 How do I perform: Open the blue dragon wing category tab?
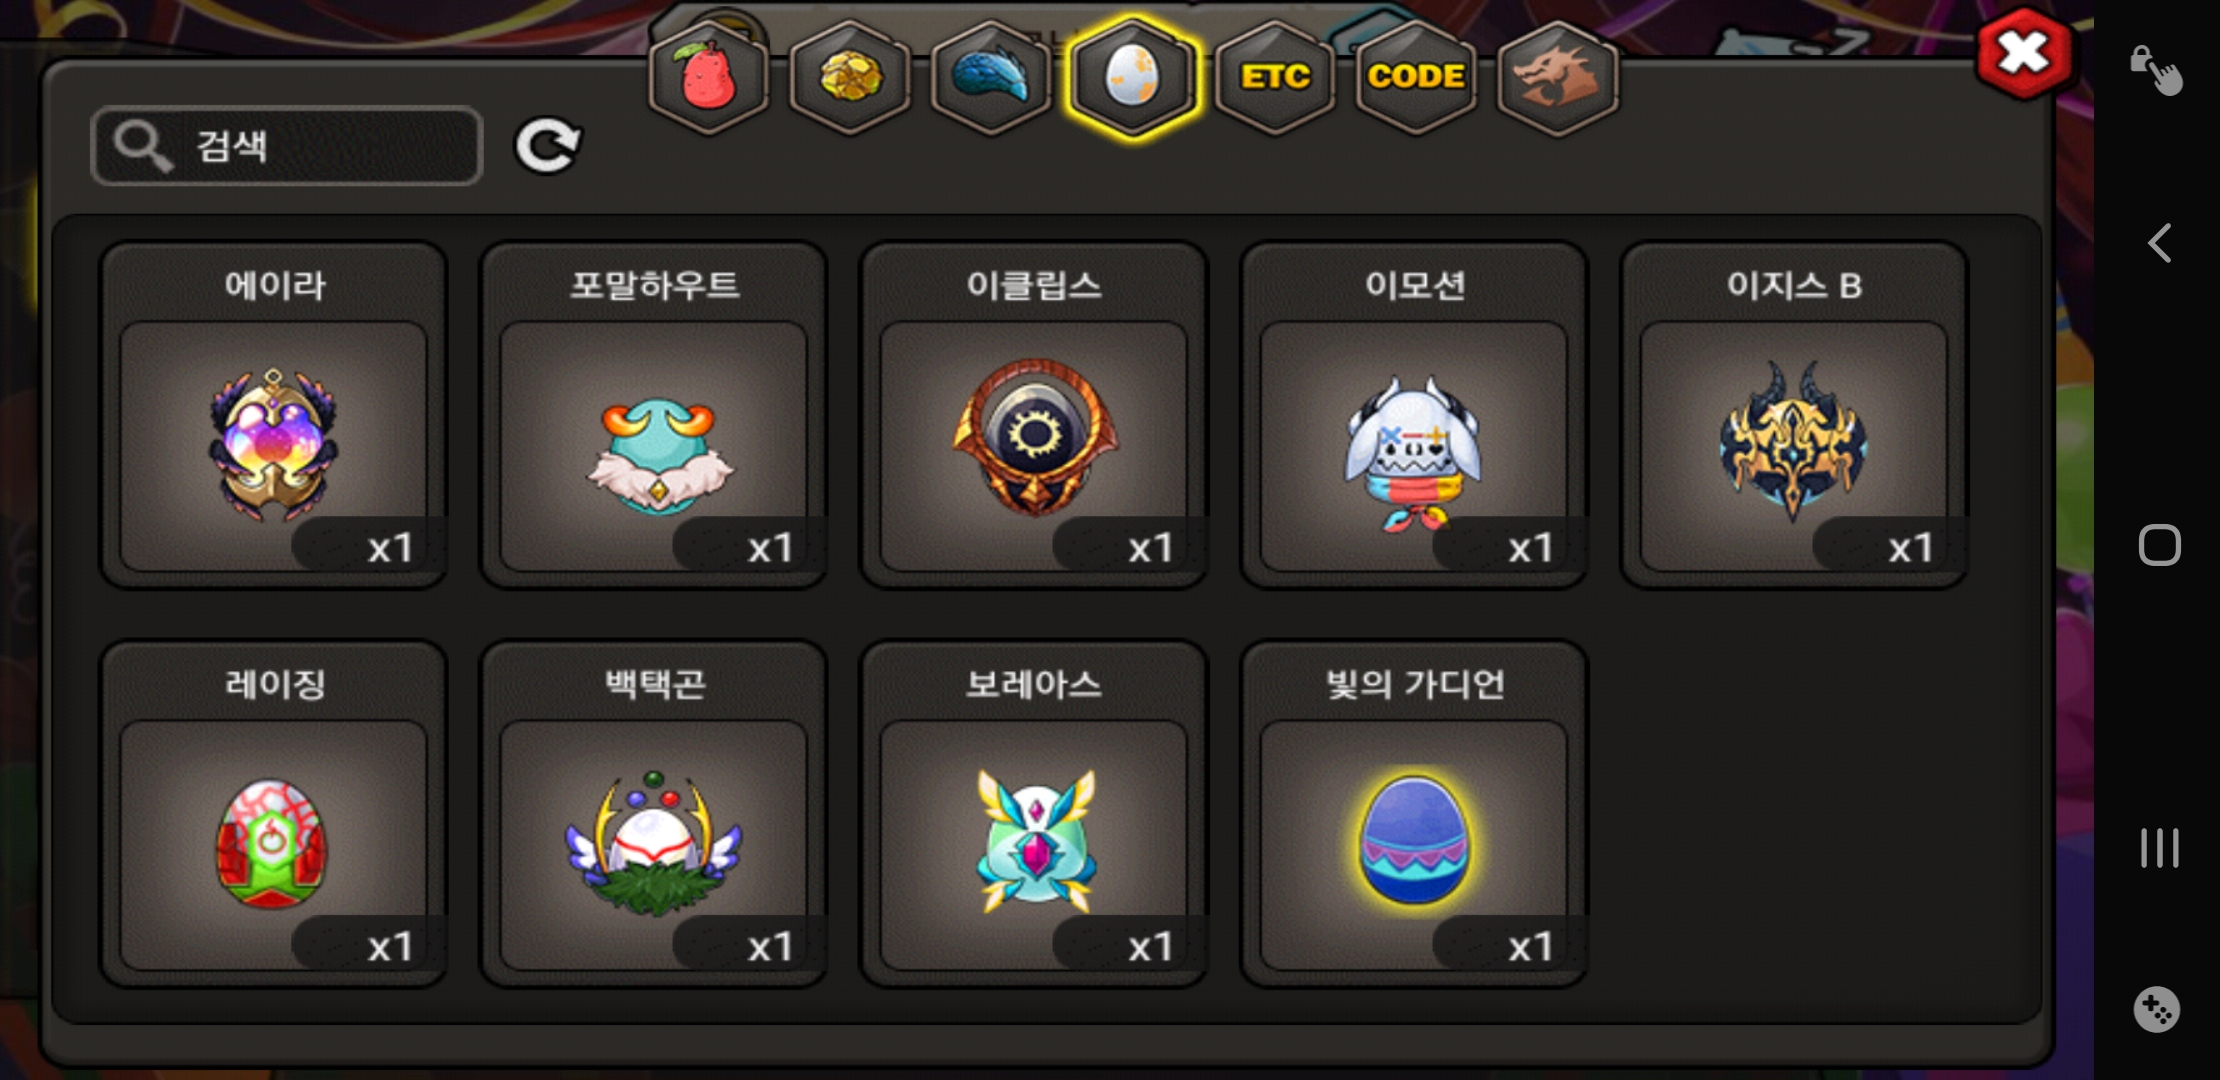coord(991,78)
